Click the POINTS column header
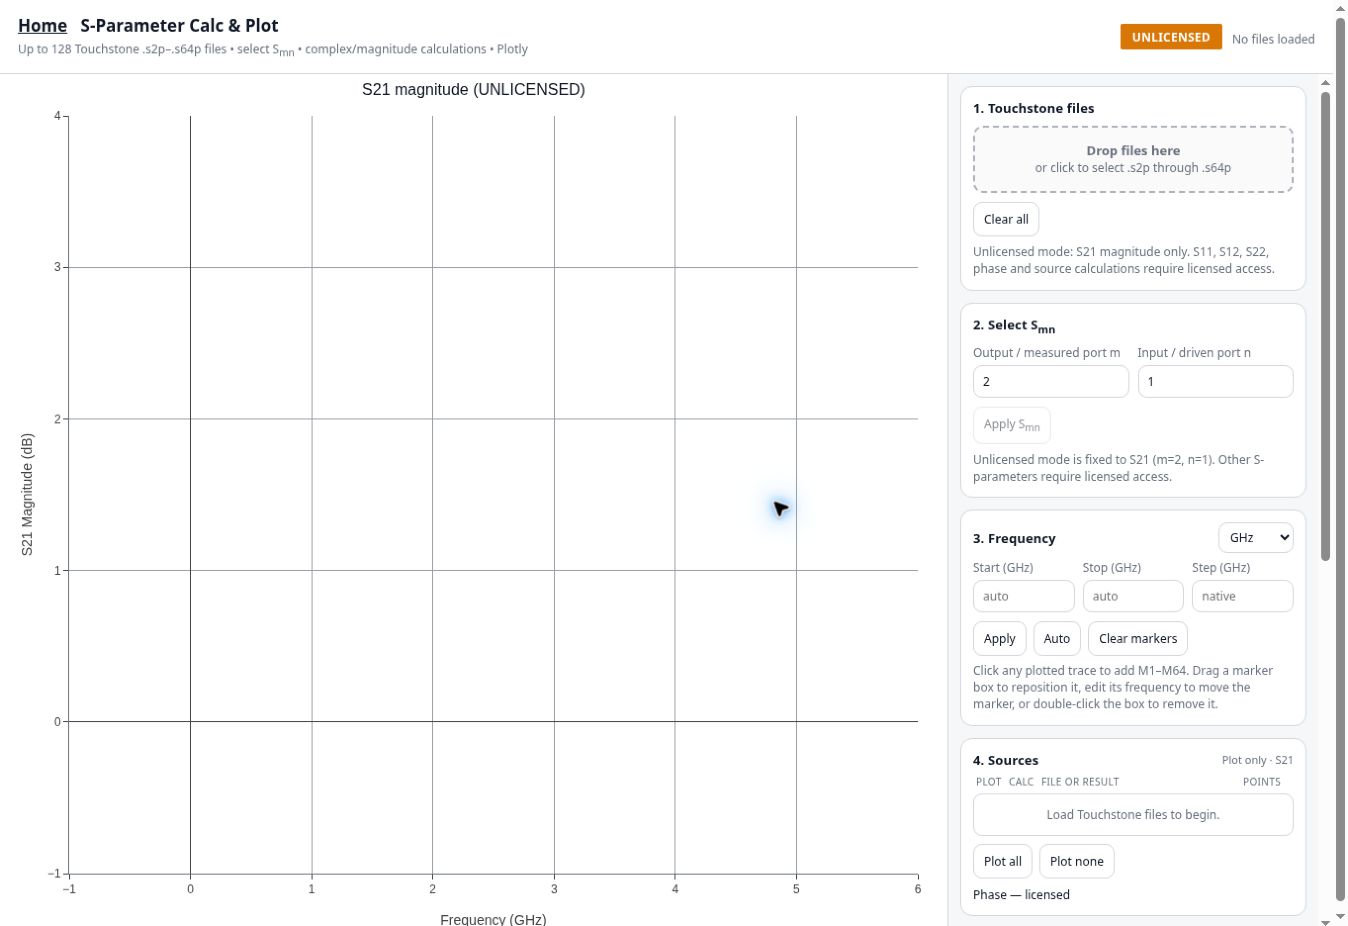This screenshot has width=1348, height=926. tap(1261, 782)
